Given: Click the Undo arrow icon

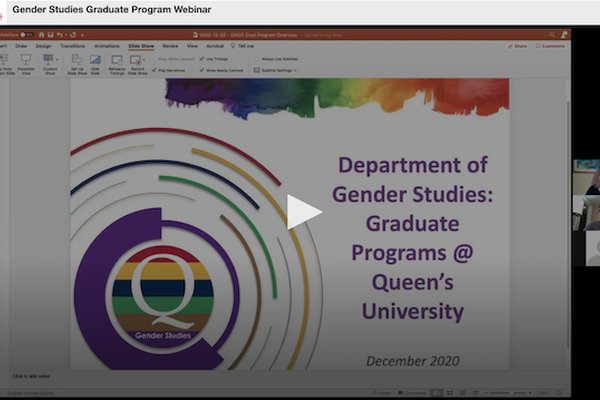Looking at the screenshot, I should [59, 35].
